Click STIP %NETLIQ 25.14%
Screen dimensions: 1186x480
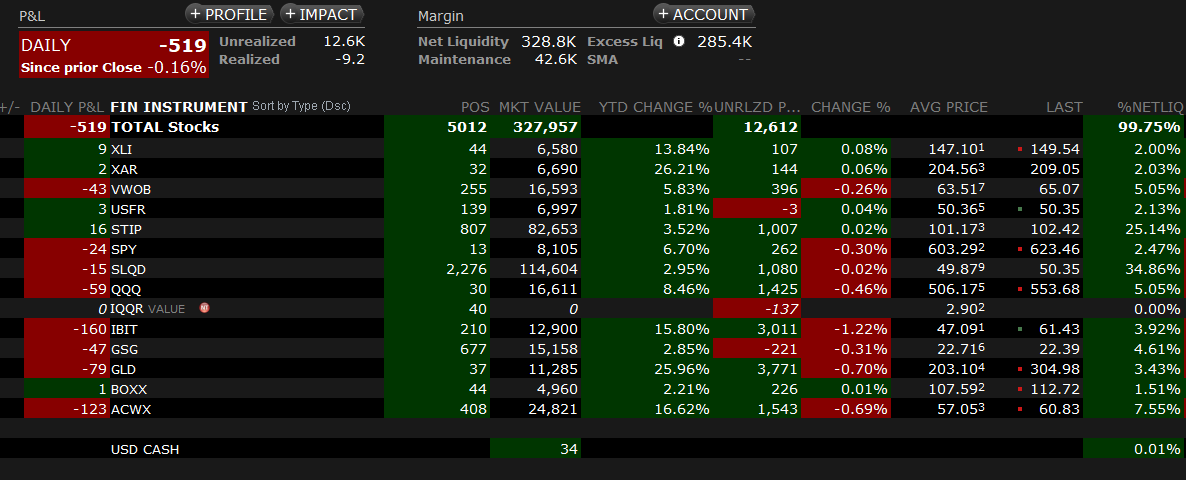point(1153,229)
